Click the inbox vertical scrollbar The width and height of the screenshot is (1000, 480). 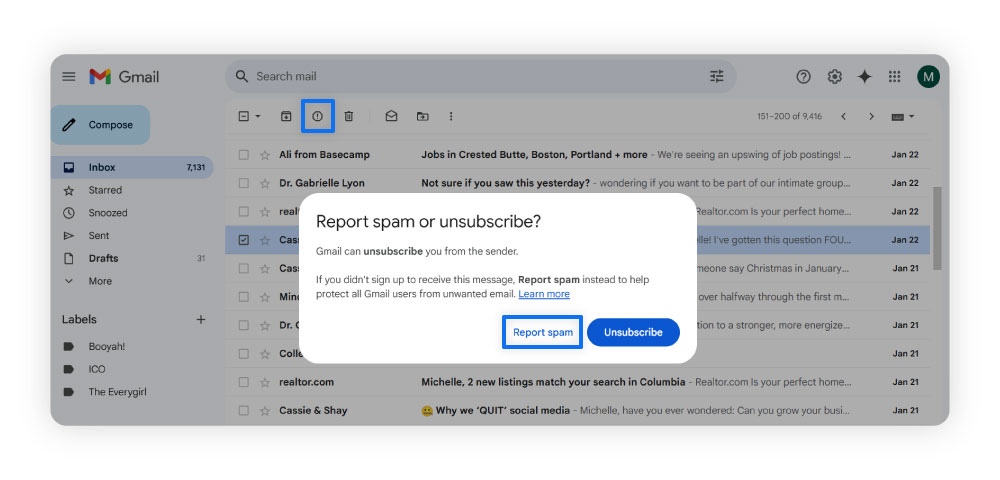click(938, 228)
